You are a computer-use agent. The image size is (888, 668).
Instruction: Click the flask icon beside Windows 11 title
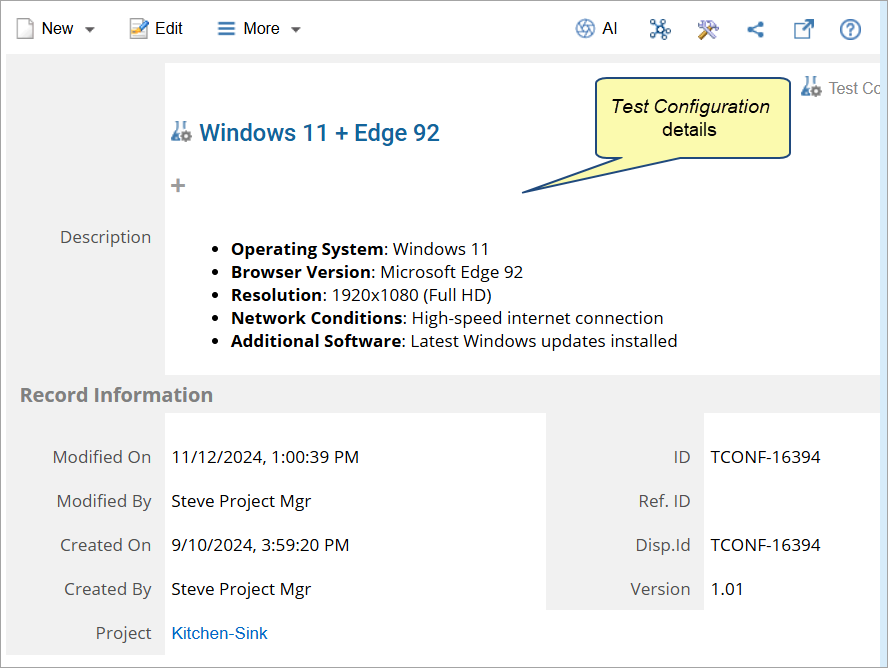click(181, 132)
